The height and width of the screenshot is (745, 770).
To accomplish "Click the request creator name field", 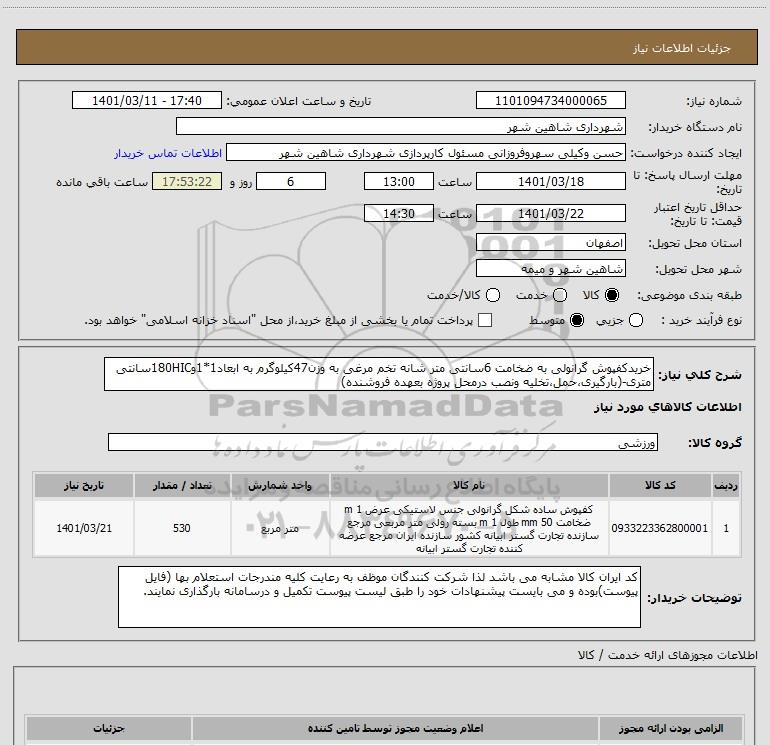I will (x=426, y=153).
